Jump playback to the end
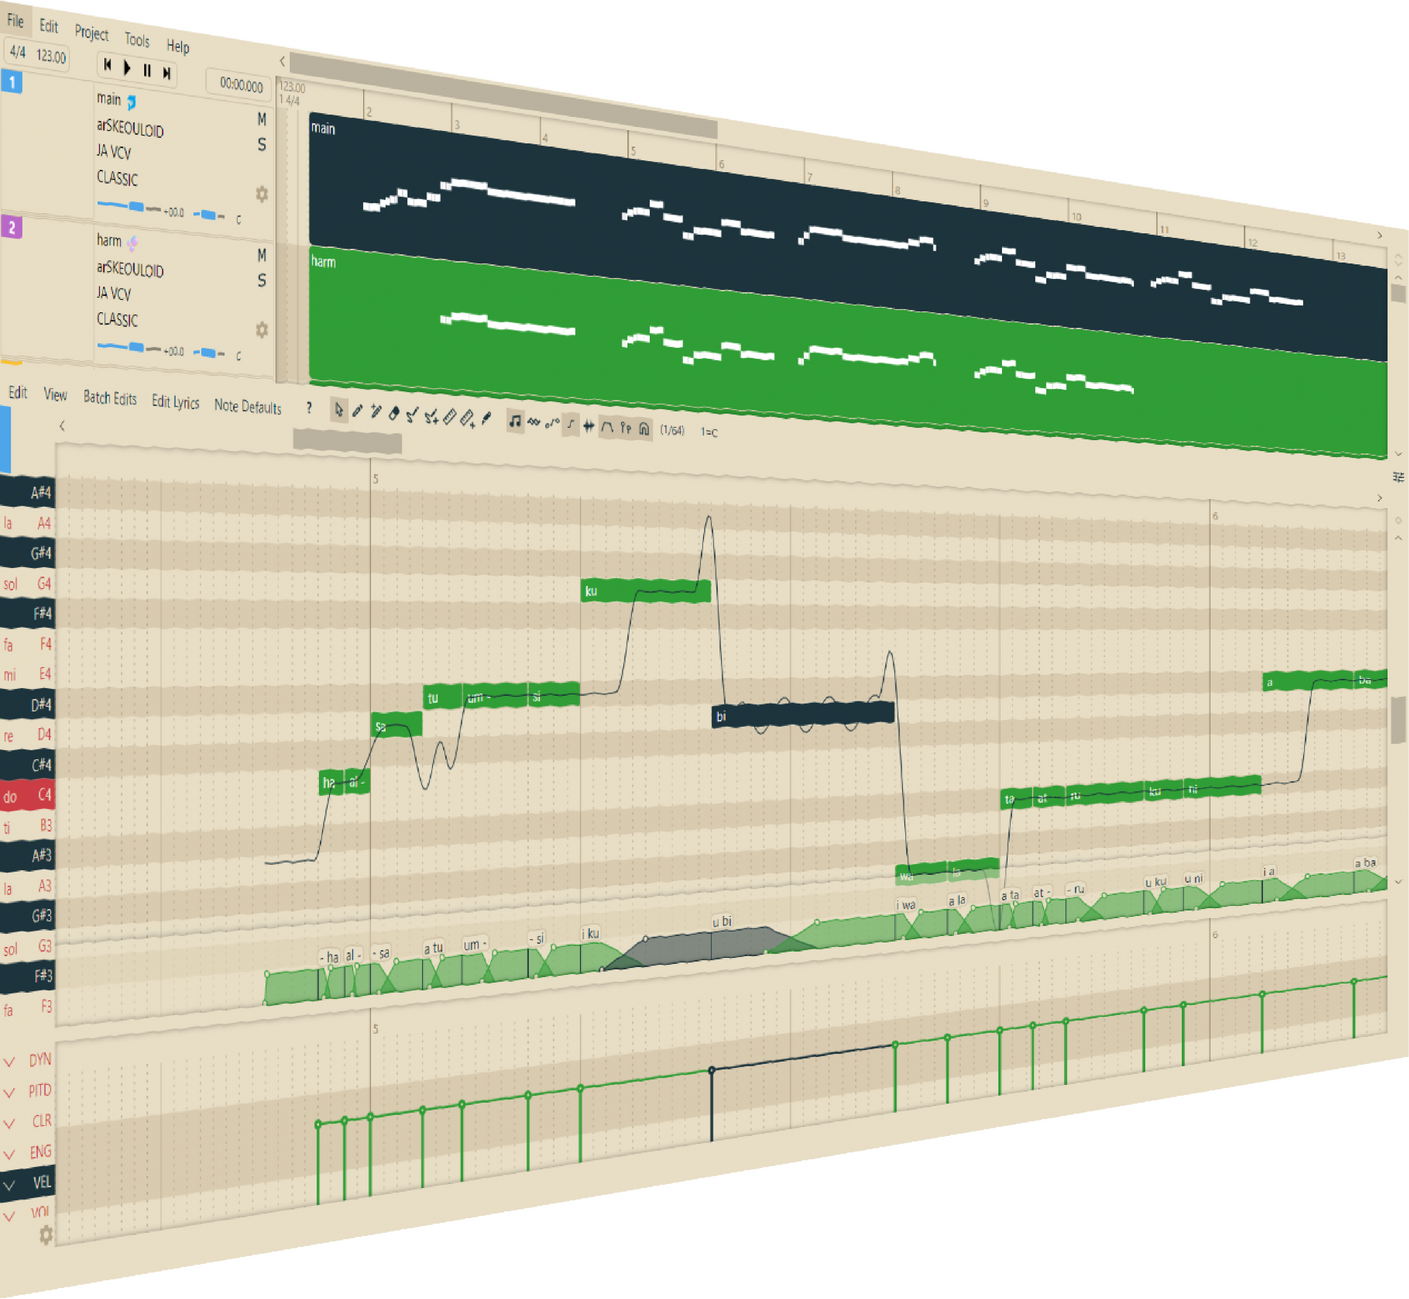Screen dimensions: 1409x1299 pos(167,72)
